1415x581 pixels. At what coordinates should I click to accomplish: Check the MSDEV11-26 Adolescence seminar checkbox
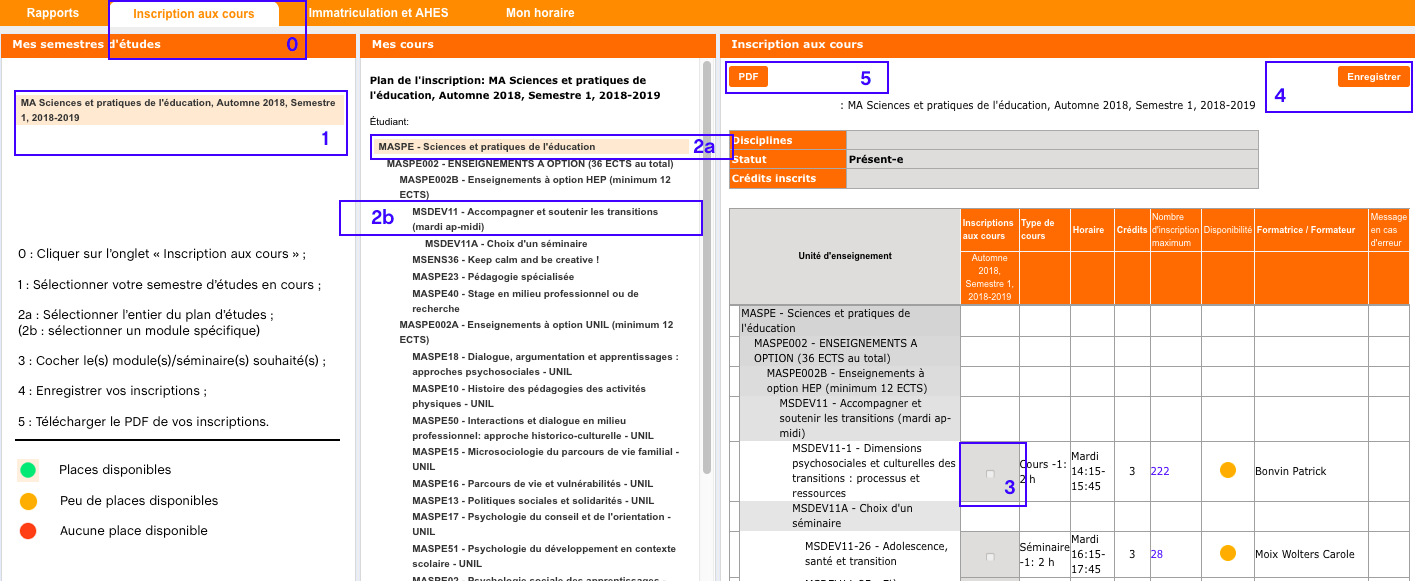(x=990, y=556)
